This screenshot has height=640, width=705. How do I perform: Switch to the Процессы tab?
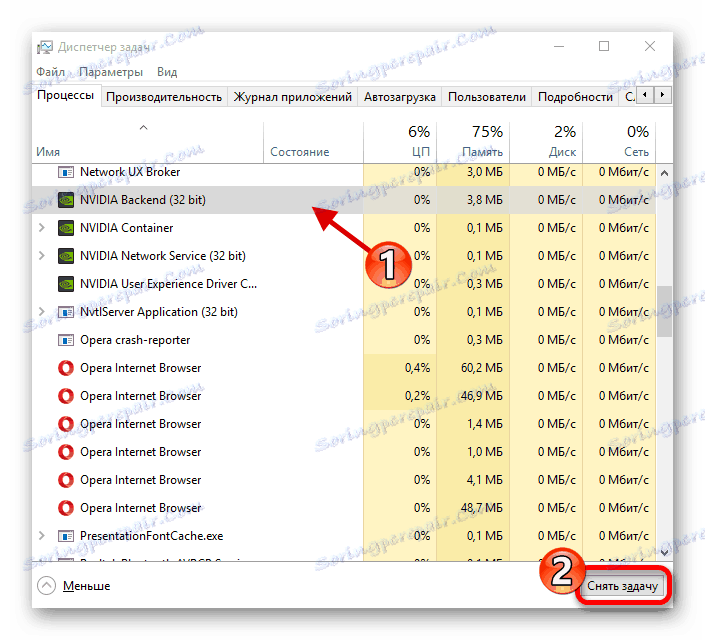(x=66, y=95)
